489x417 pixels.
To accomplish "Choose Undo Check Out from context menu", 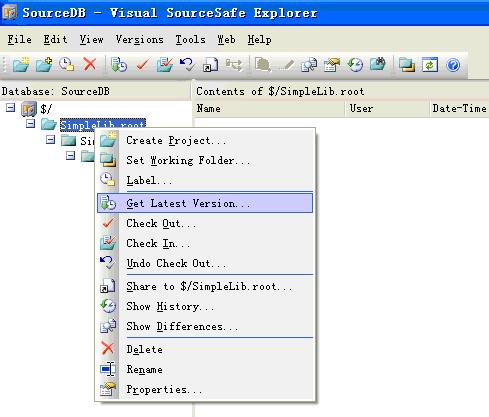I will pos(205,263).
